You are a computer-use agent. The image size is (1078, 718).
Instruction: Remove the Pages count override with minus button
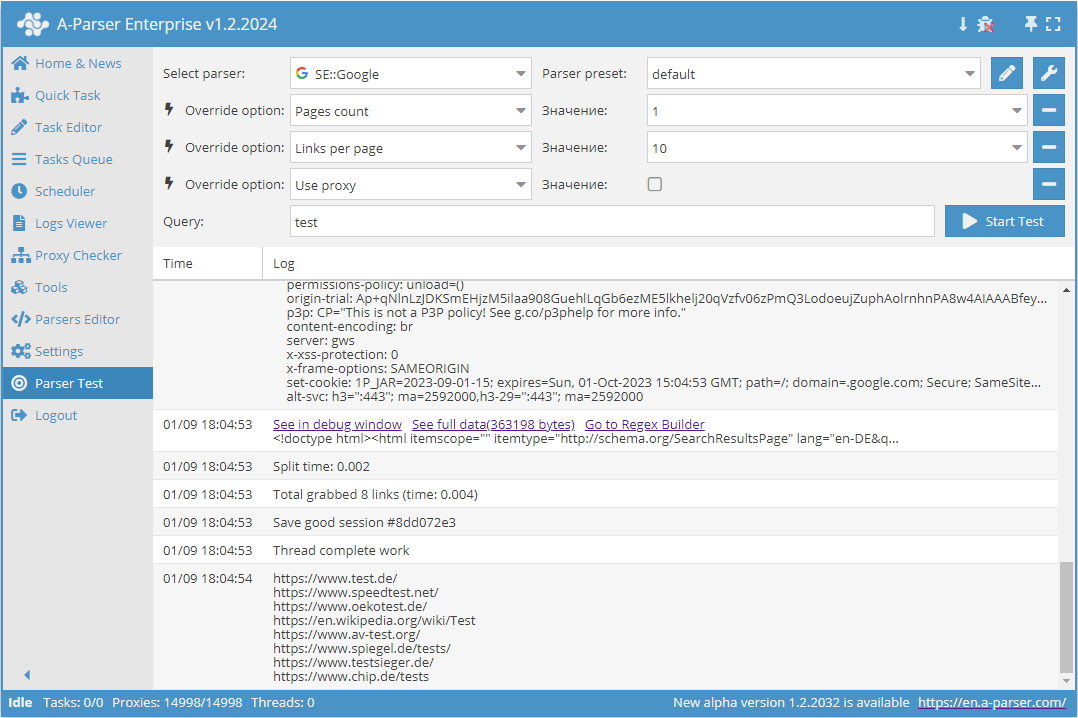[x=1048, y=110]
